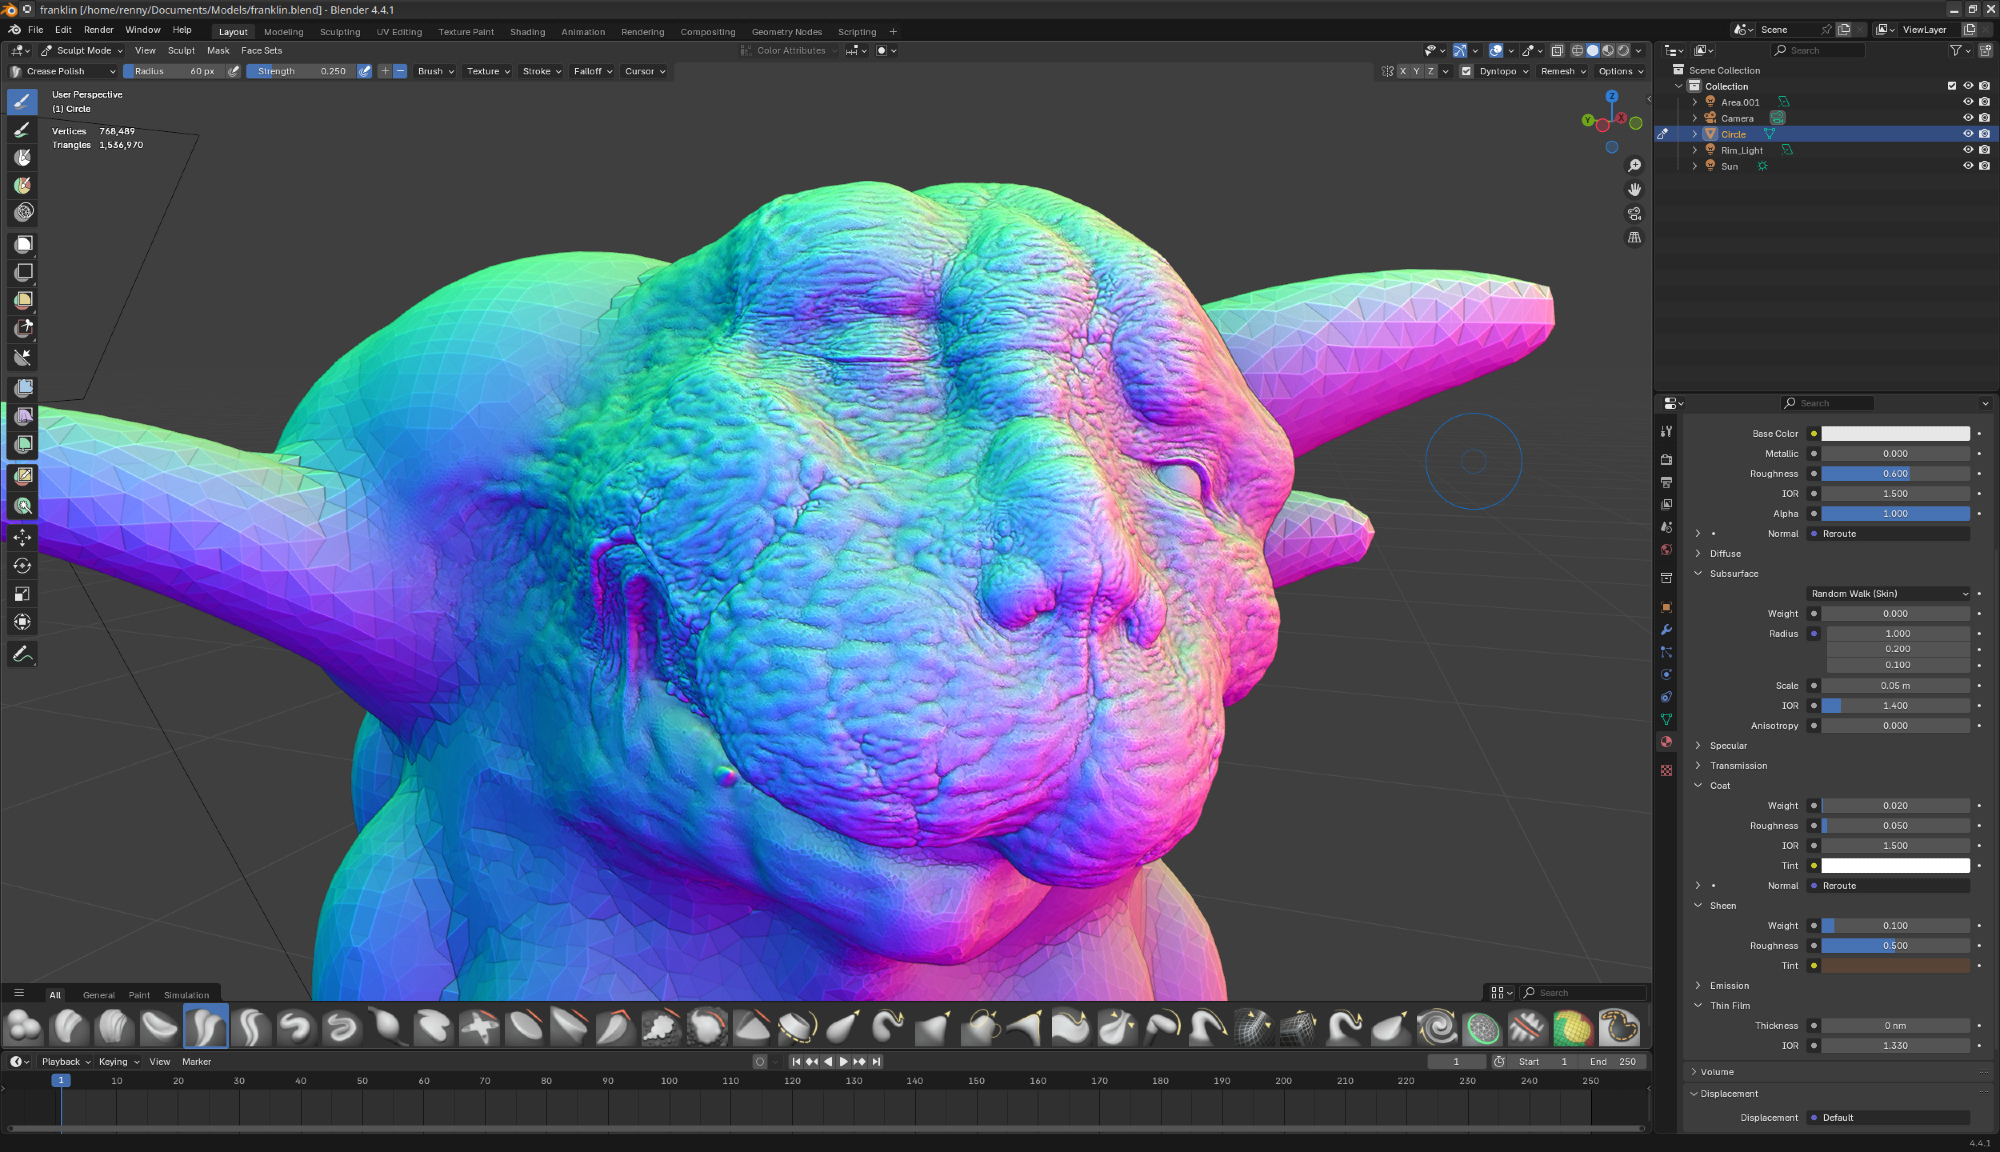Viewport: 2000px width, 1152px height.
Task: Click the End frame field
Action: coord(1613,1062)
